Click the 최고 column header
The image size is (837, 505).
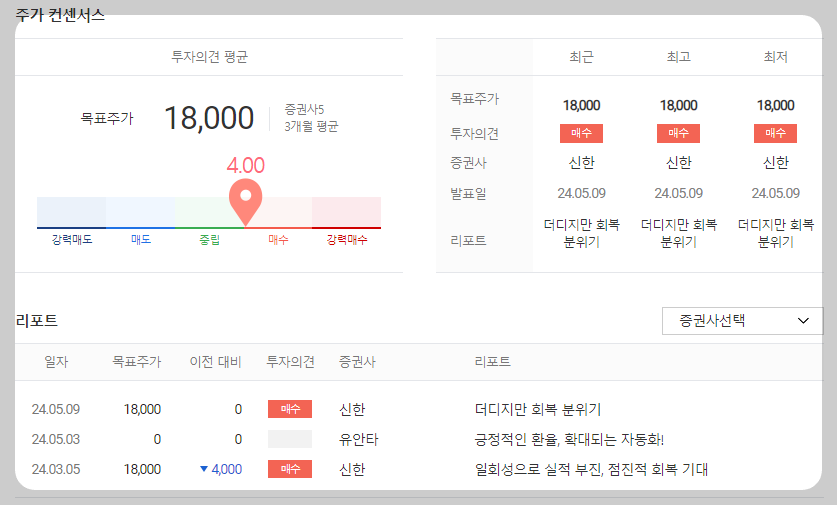click(x=679, y=57)
